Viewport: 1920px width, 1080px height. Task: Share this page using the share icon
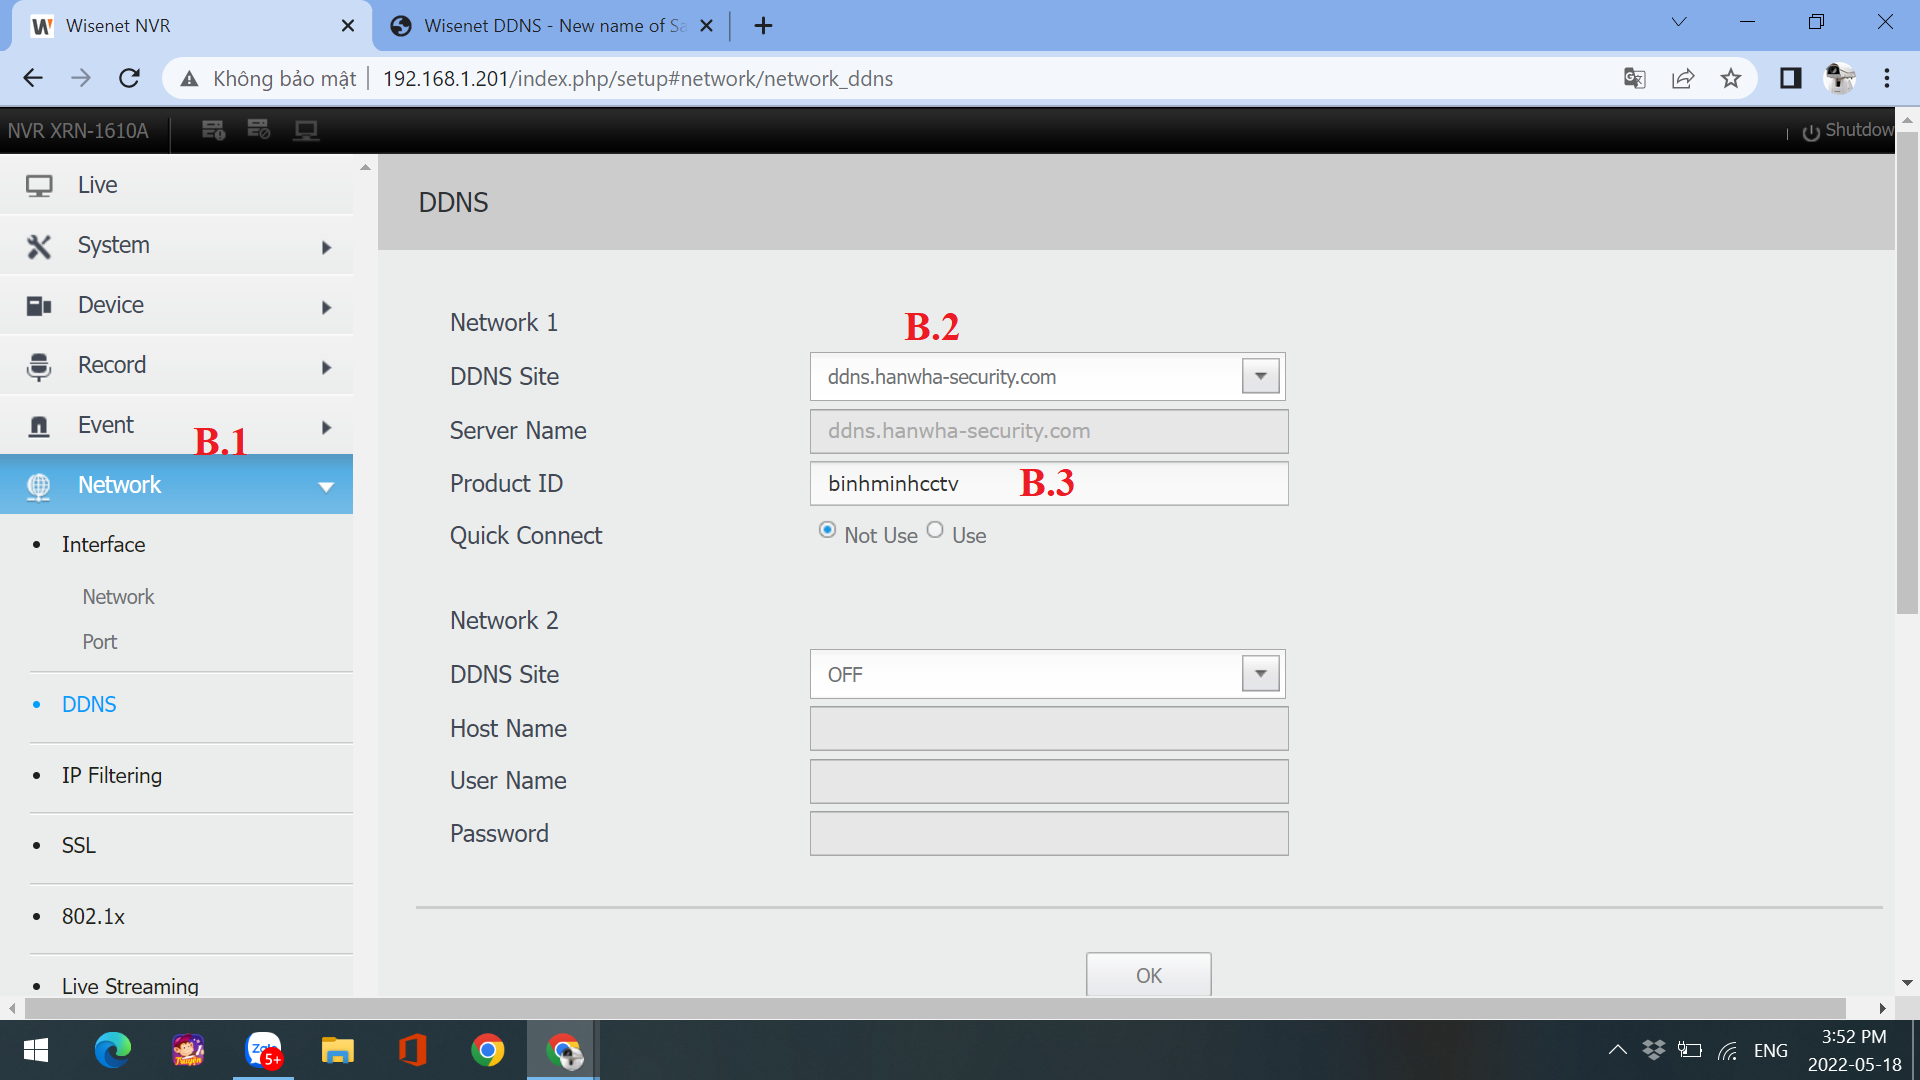click(1683, 79)
